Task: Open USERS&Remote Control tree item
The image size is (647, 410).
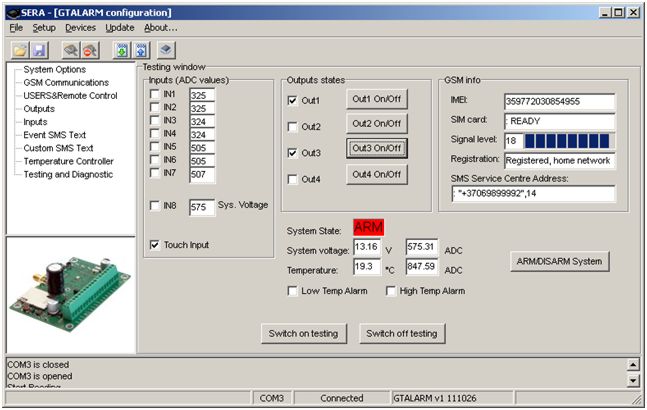Action: 70,96
